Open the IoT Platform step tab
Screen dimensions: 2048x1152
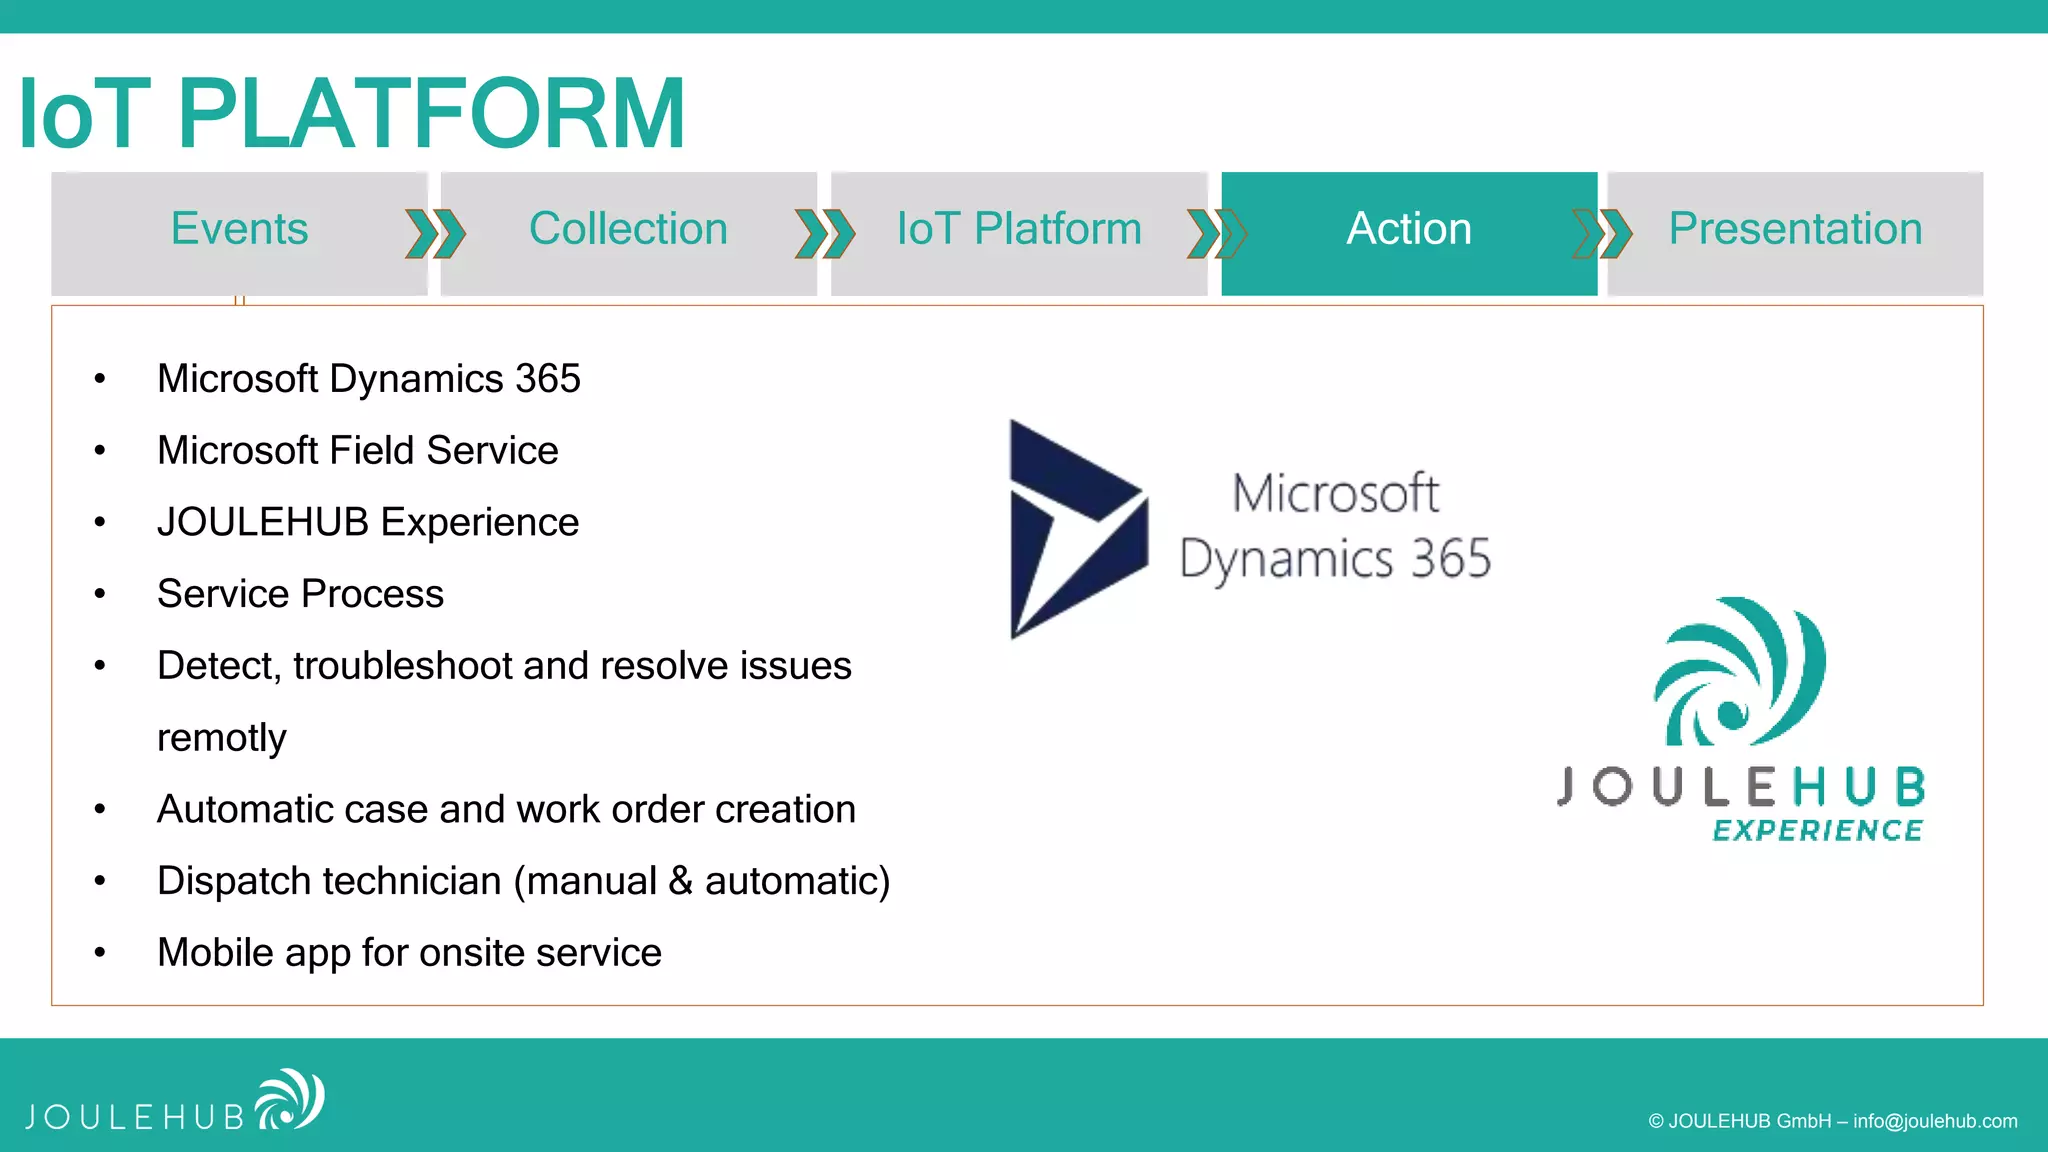coord(1018,229)
